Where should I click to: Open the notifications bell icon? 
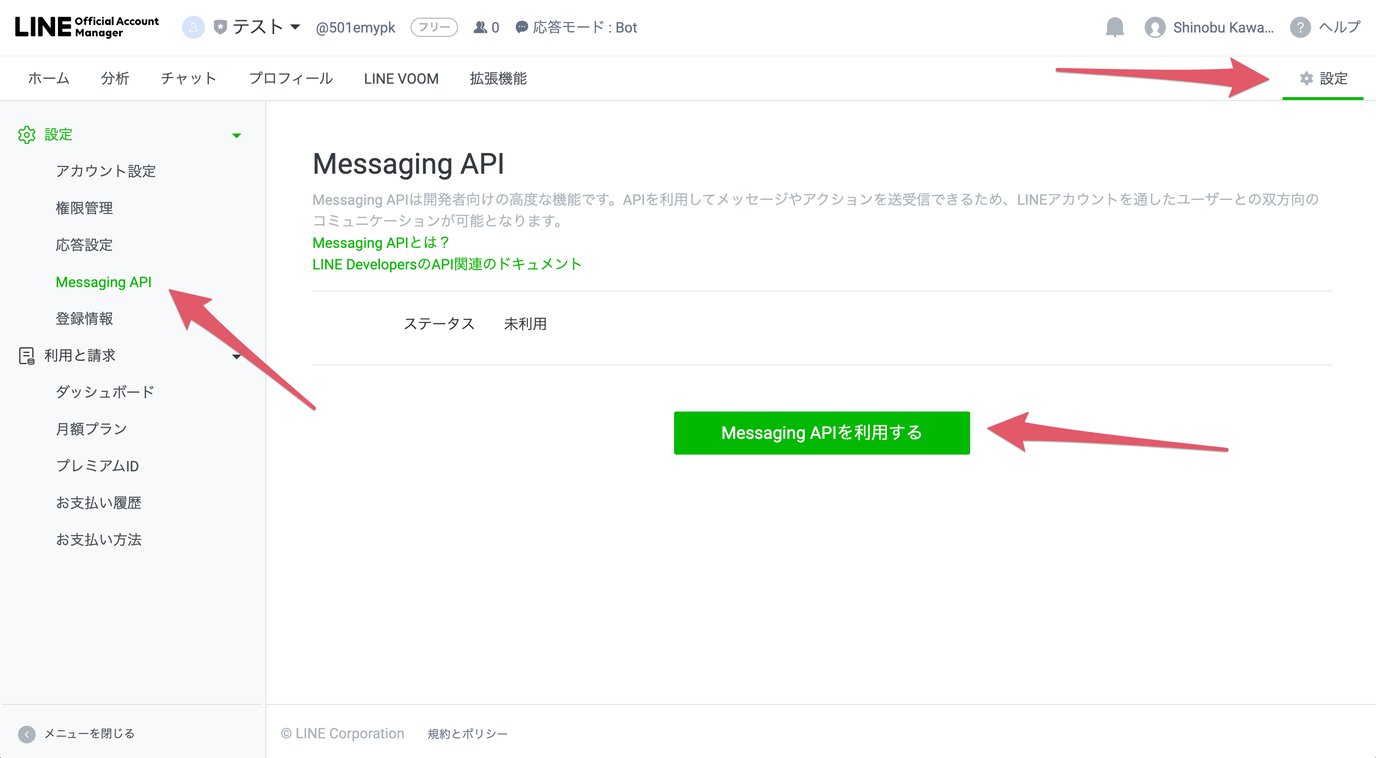pos(1114,27)
